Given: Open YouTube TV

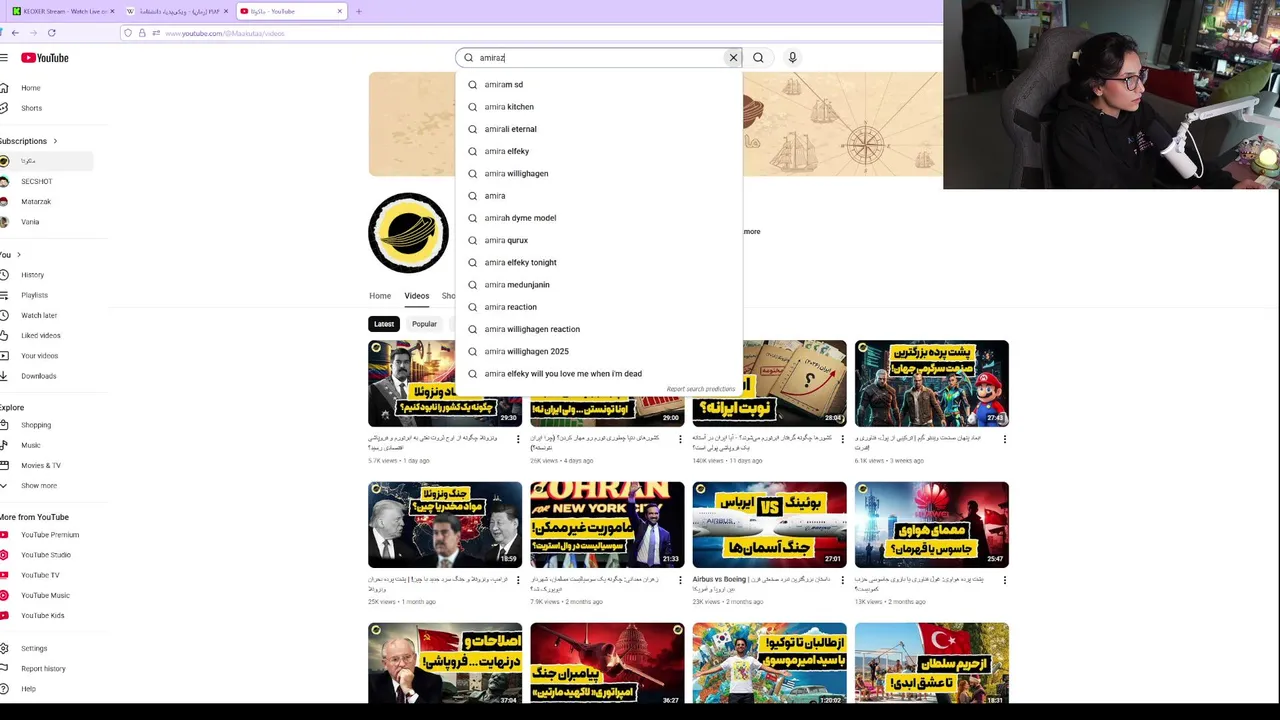Looking at the screenshot, I should click(40, 575).
